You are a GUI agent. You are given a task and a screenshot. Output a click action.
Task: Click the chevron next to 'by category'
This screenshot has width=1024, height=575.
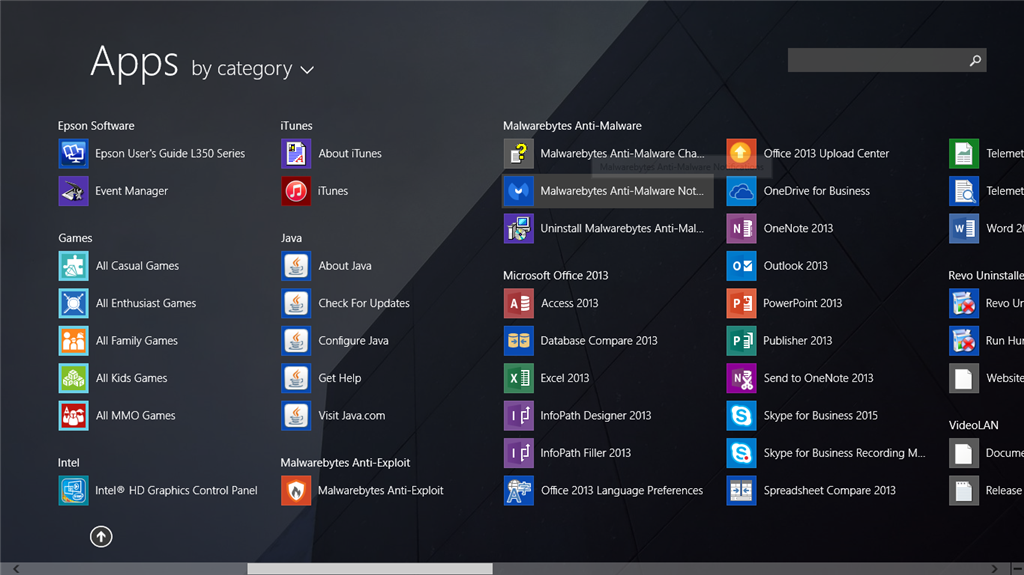pyautogui.click(x=307, y=70)
